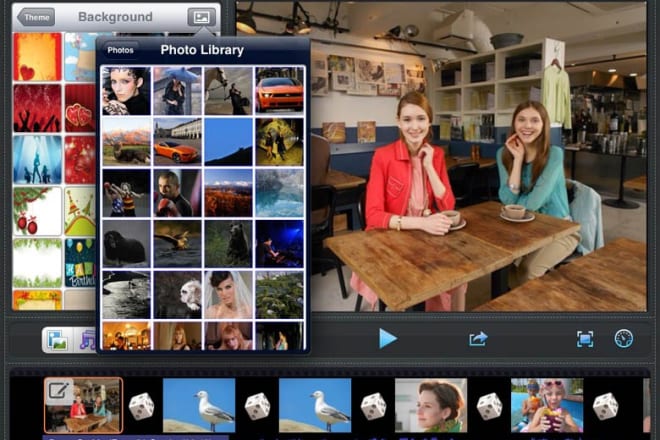Tap the main cafe photo preview
Image resolution: width=660 pixels, height=440 pixels.
[478, 157]
